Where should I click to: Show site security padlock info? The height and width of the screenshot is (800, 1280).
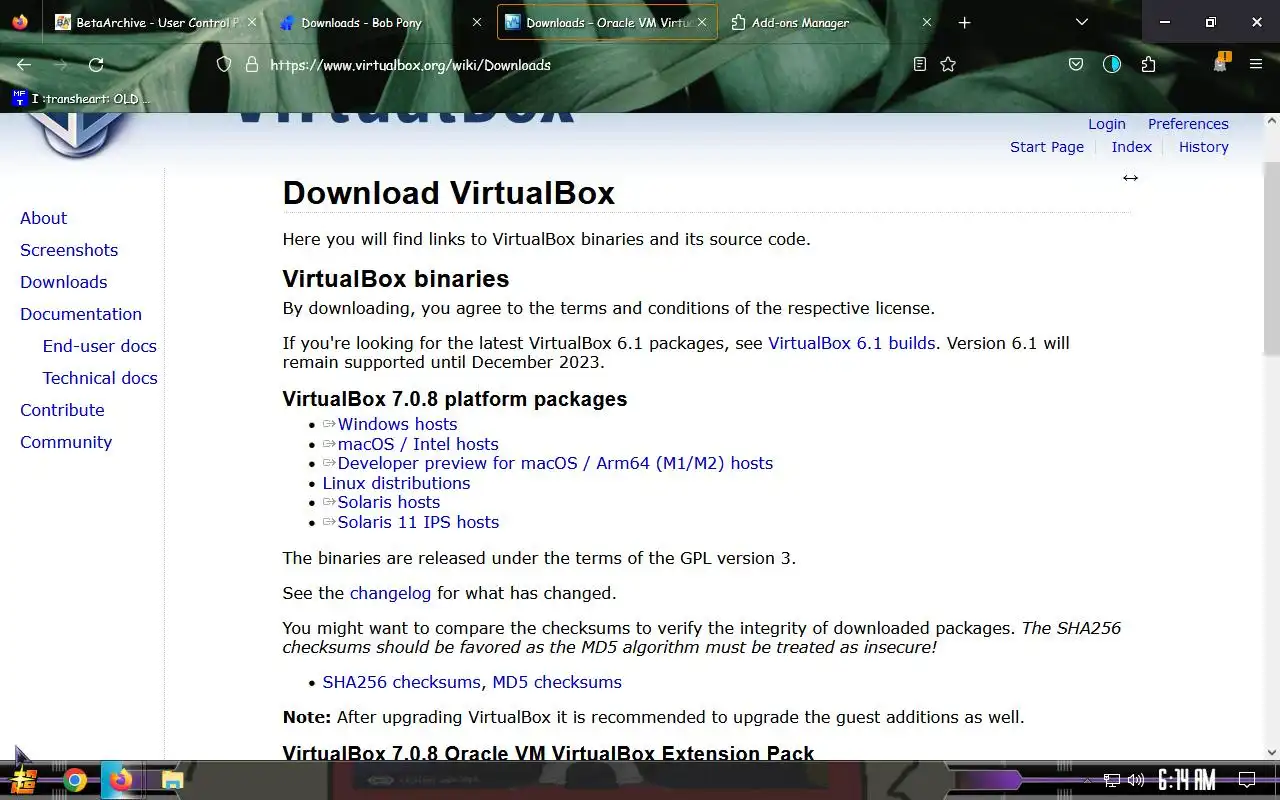[252, 64]
